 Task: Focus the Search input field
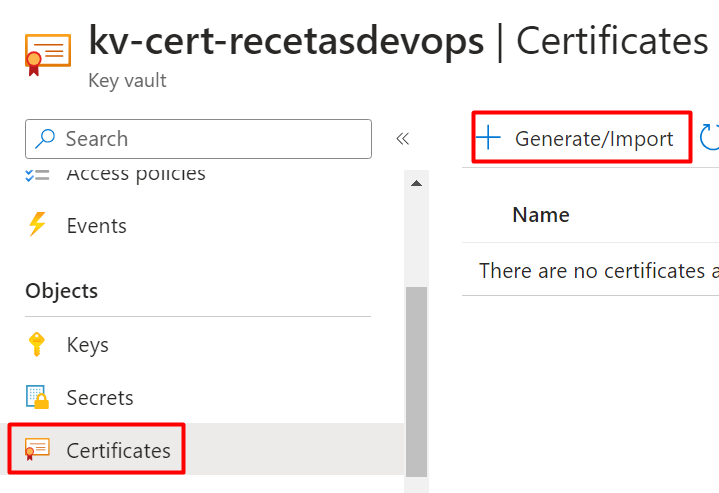click(x=198, y=139)
